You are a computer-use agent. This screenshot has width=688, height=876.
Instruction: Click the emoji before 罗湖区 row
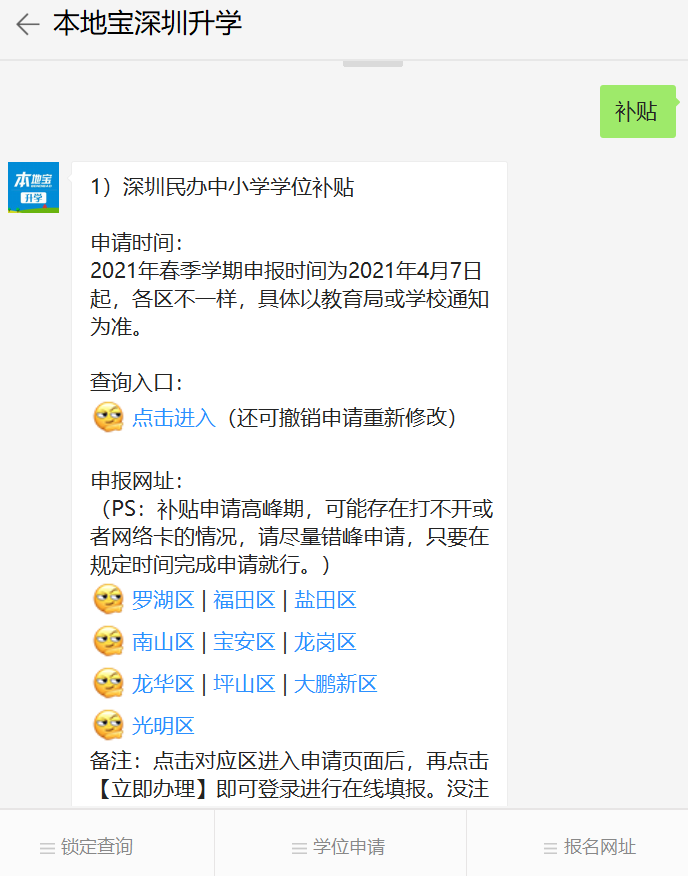pos(108,600)
